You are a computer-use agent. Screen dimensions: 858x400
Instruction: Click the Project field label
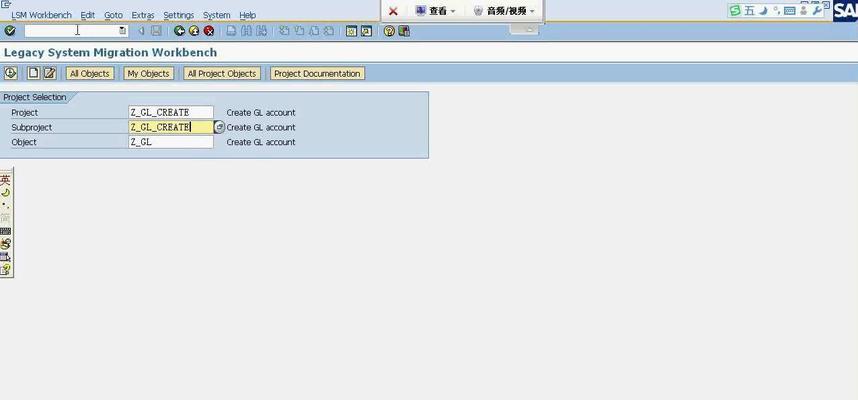pos(25,112)
